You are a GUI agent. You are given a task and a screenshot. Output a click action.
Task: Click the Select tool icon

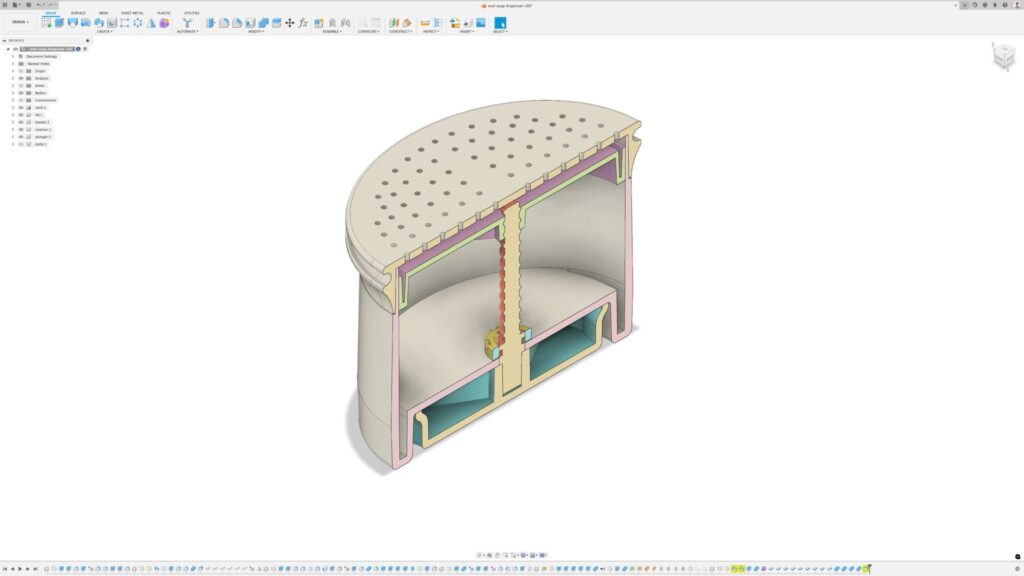500,22
